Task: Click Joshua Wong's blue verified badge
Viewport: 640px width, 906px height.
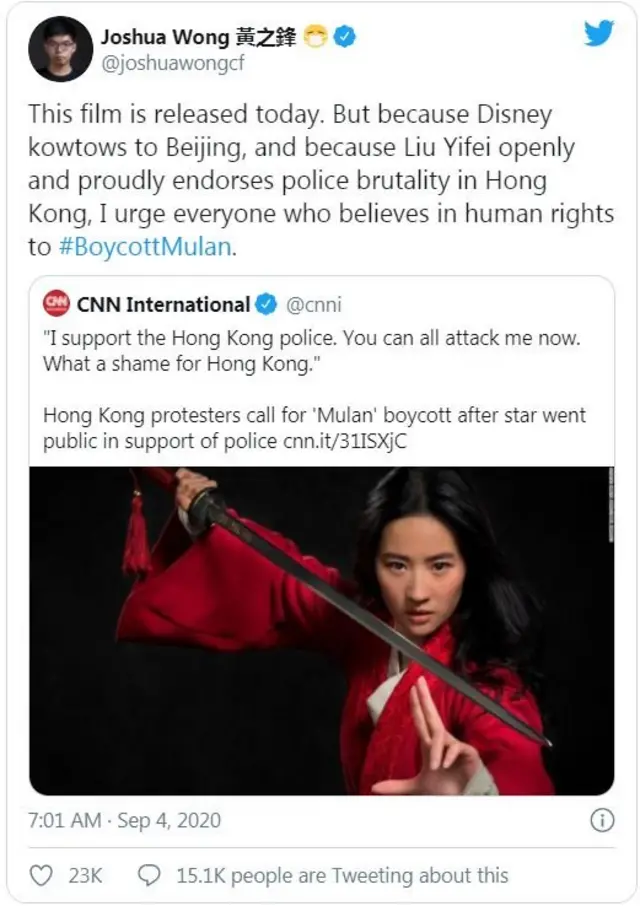Action: (345, 37)
